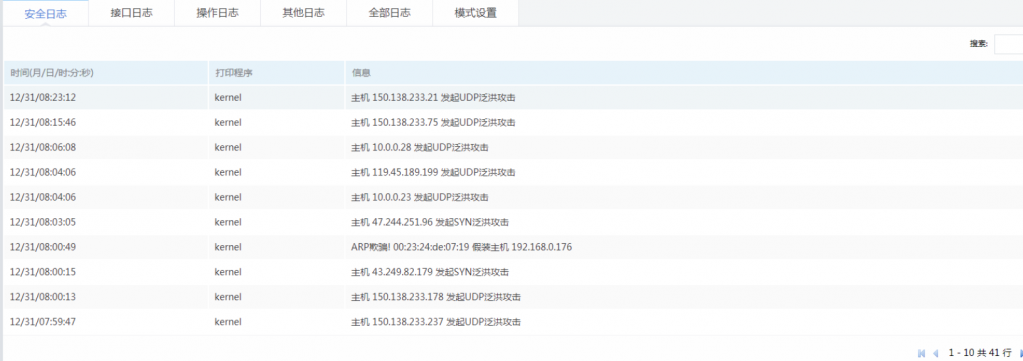Viewport: 1023px width, 361px height.
Task: Select the 12/31/08:15:46 timestamp cell
Action: click(x=43, y=123)
